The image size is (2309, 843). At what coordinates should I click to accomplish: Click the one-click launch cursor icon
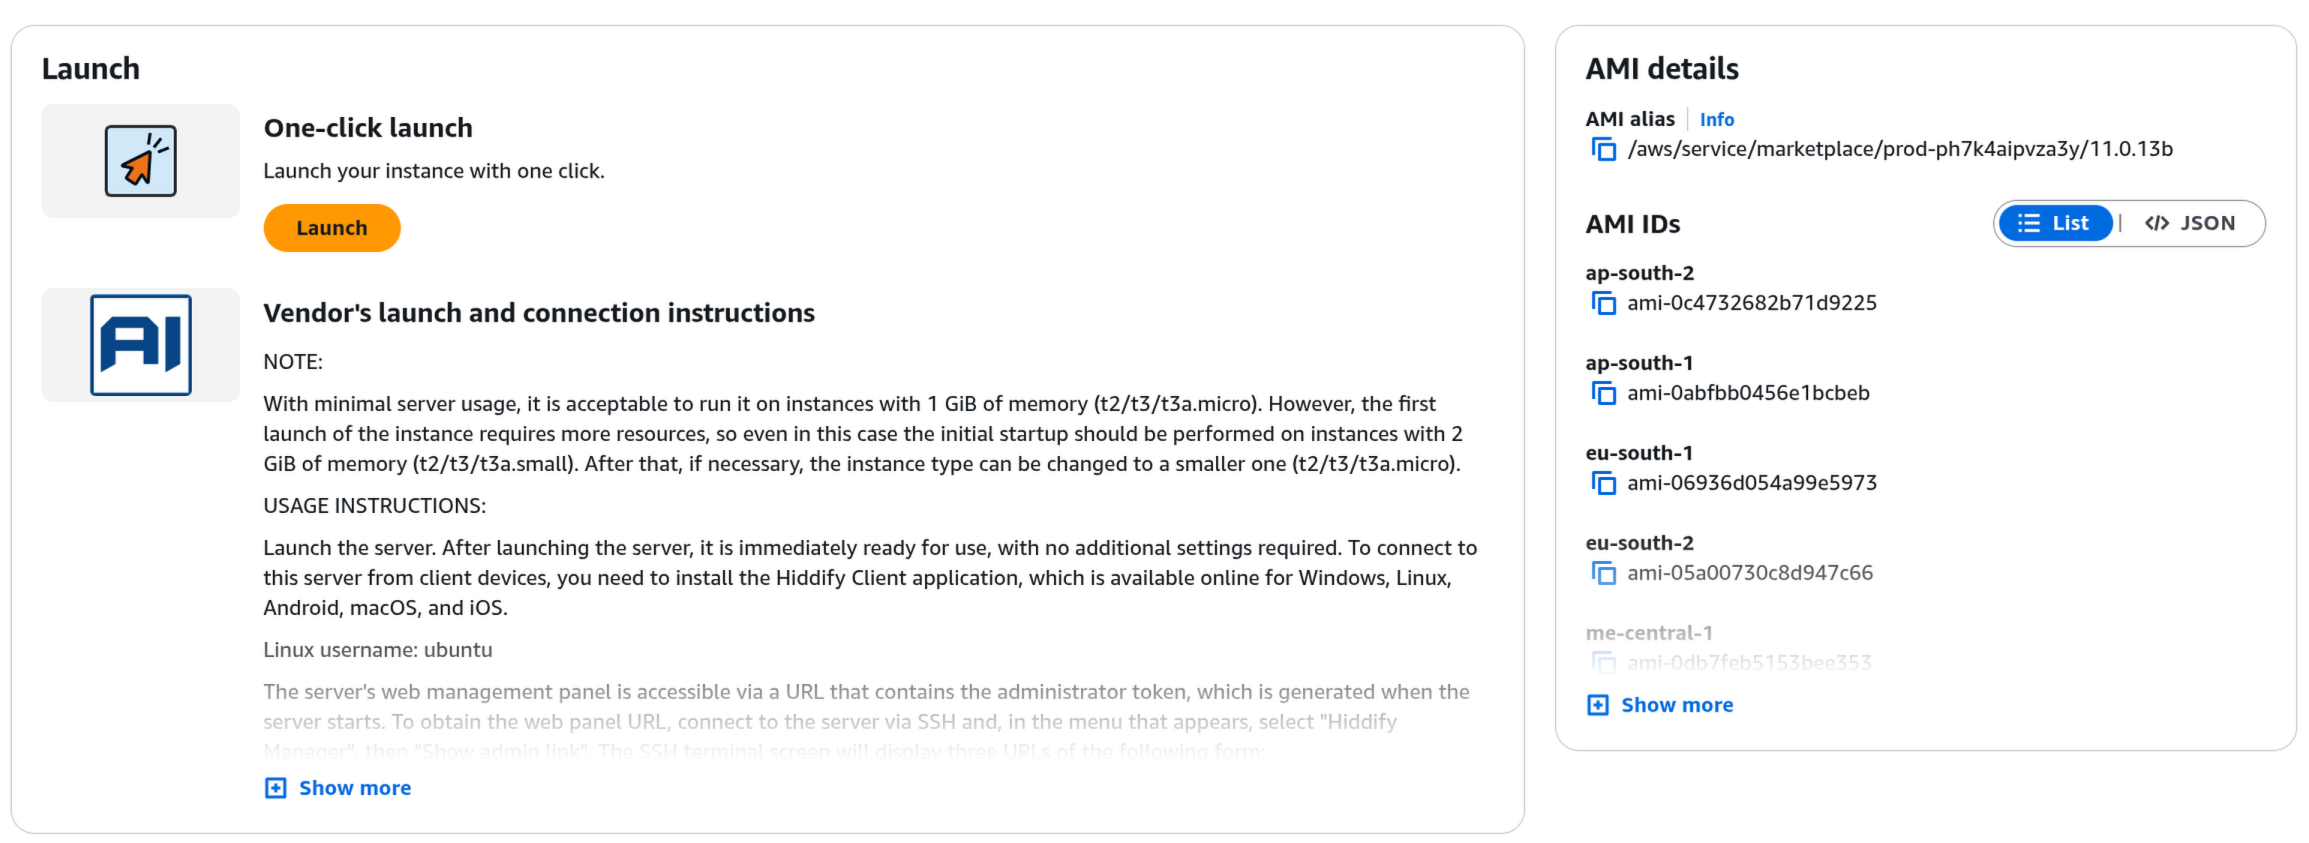pos(140,160)
